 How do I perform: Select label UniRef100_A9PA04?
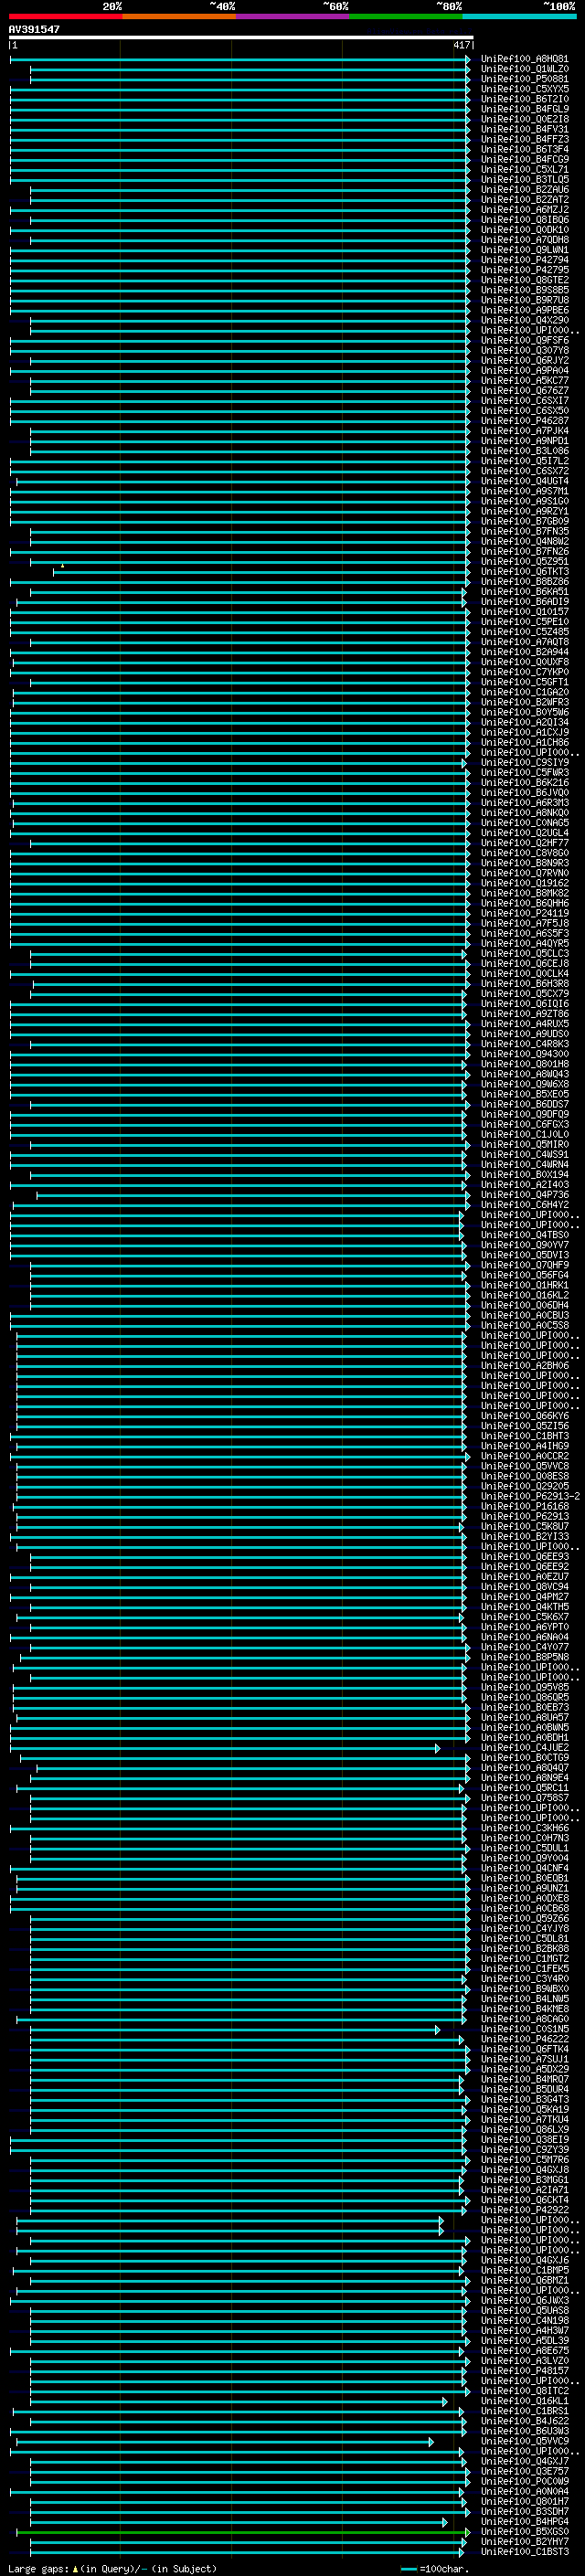click(524, 371)
